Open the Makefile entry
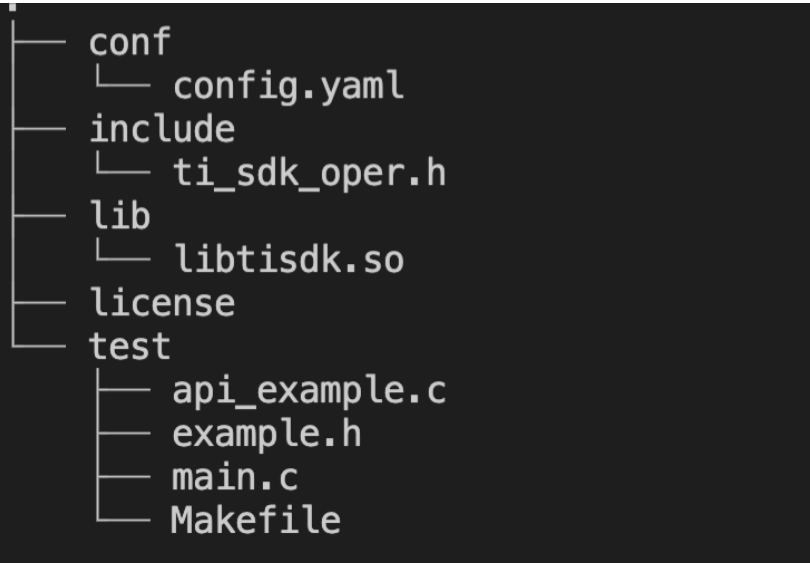The image size is (810, 563). tap(256, 521)
